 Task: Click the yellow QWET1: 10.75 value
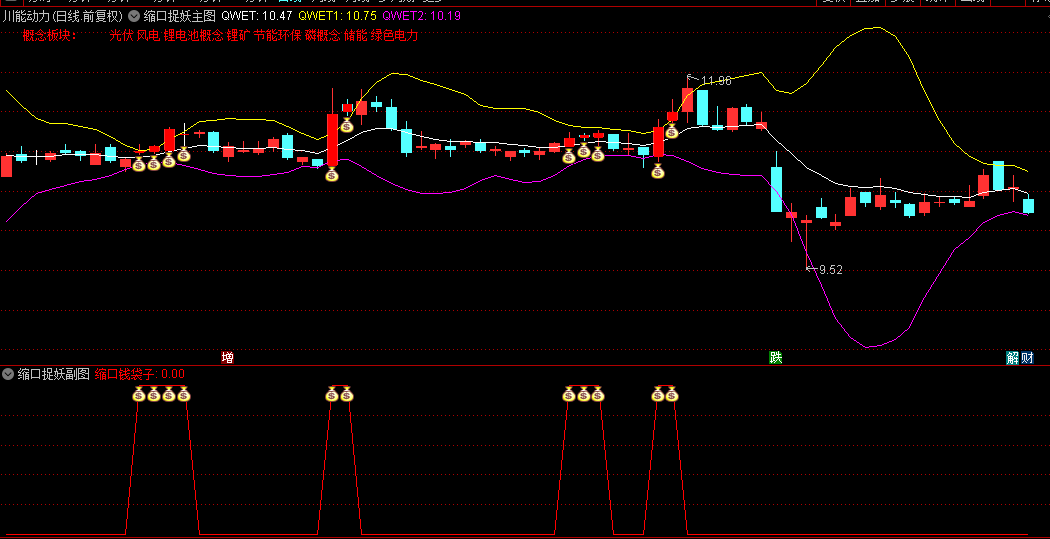click(338, 15)
